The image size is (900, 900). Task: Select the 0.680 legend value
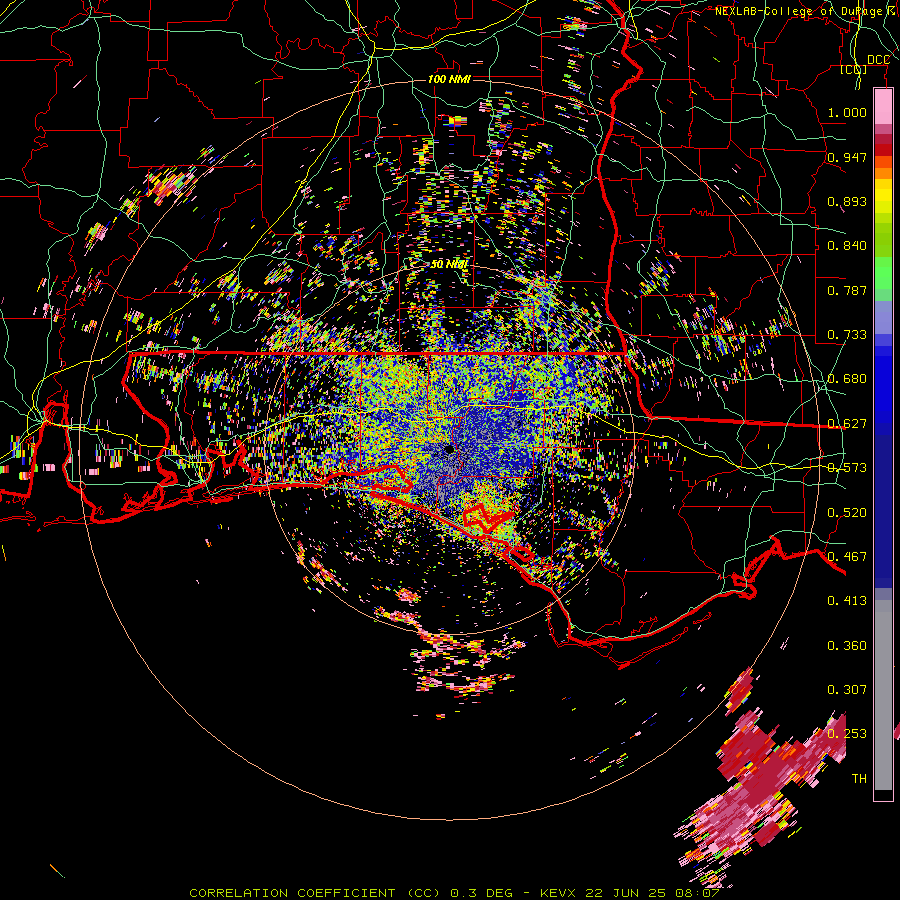(x=847, y=379)
